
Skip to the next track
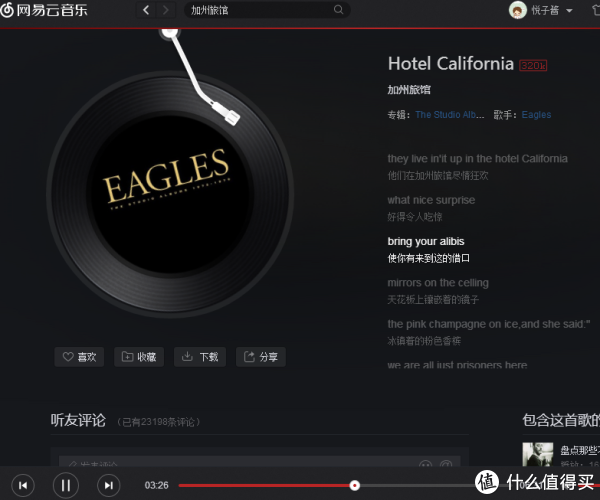pyautogui.click(x=109, y=485)
